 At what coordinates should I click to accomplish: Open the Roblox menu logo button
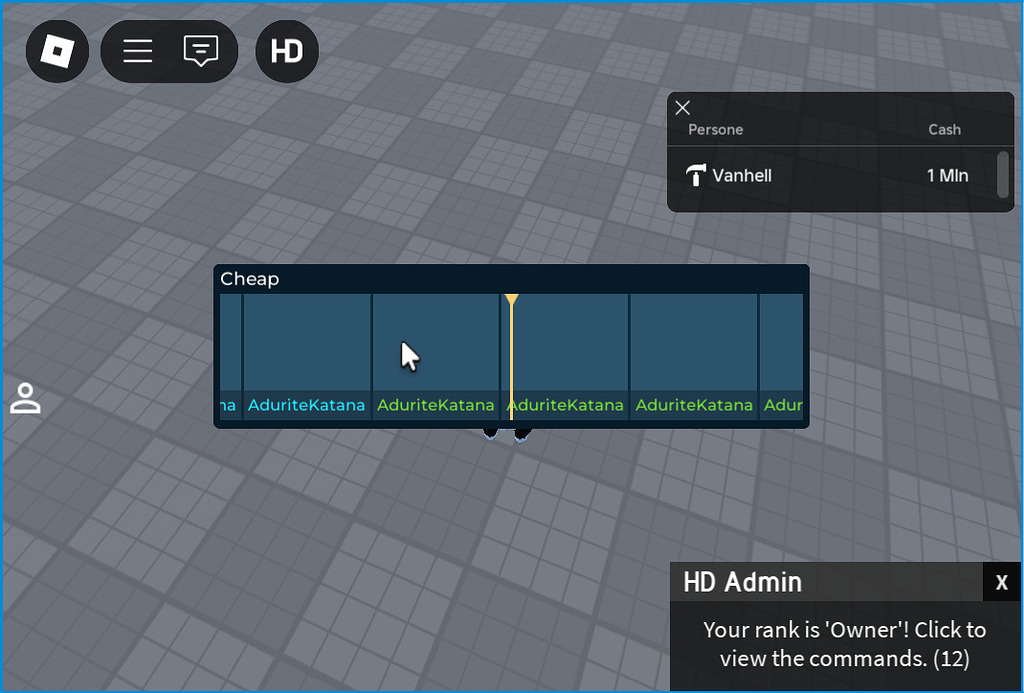[57, 51]
